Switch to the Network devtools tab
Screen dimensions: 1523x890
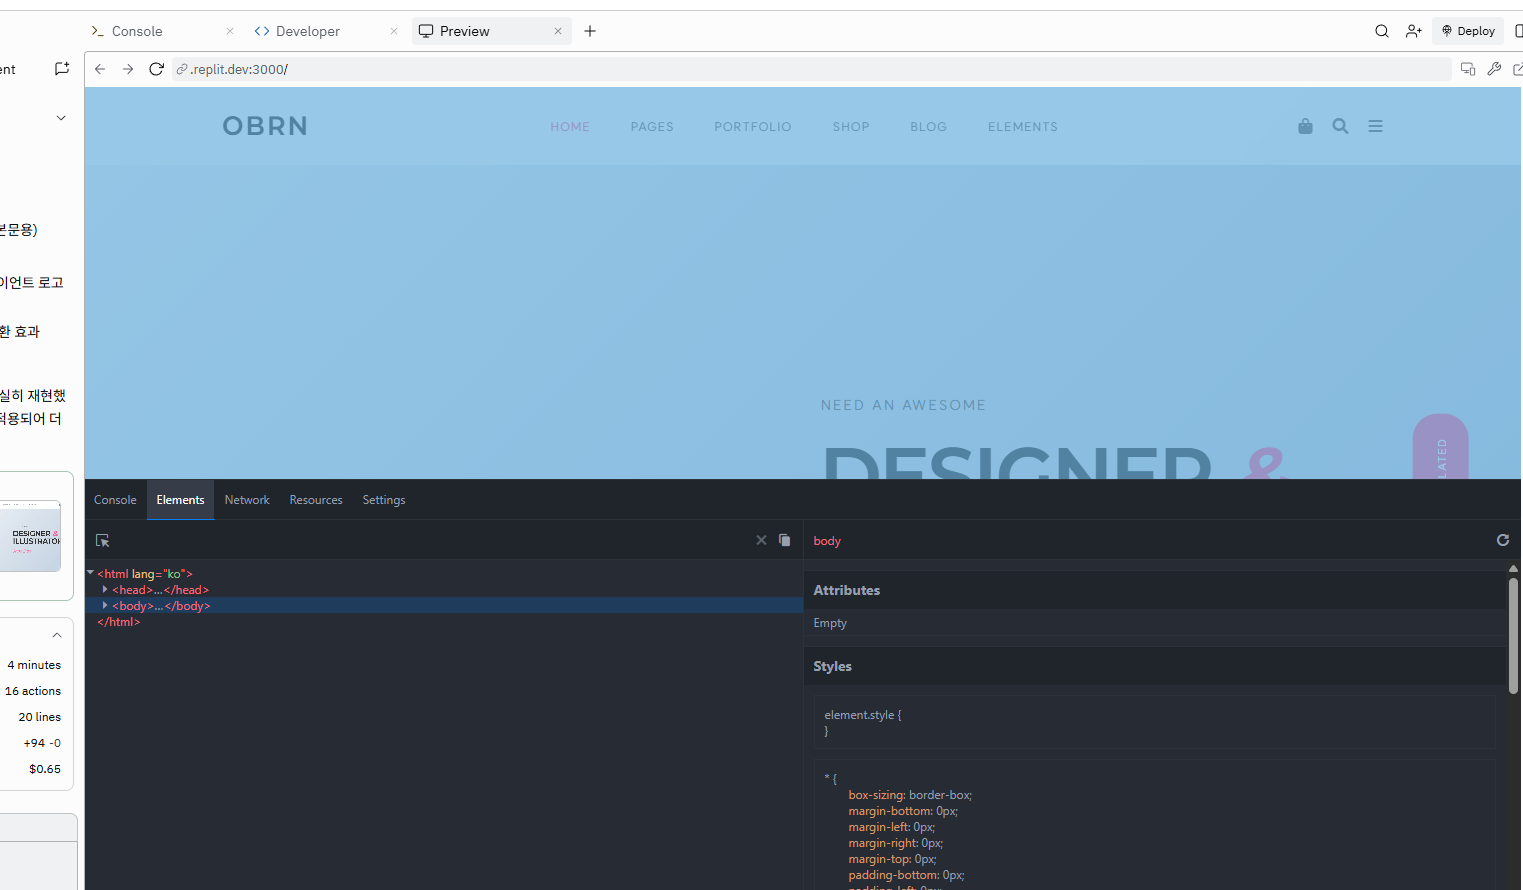pyautogui.click(x=247, y=500)
